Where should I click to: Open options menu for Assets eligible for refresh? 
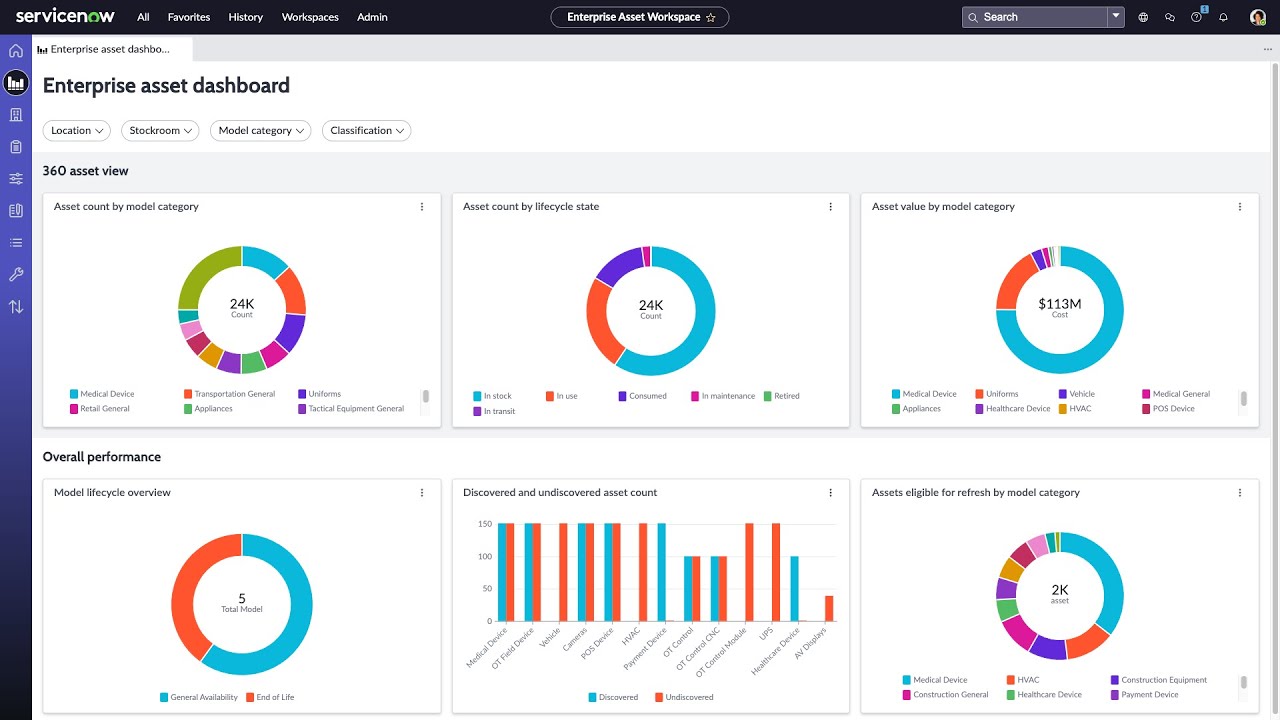click(x=1240, y=493)
